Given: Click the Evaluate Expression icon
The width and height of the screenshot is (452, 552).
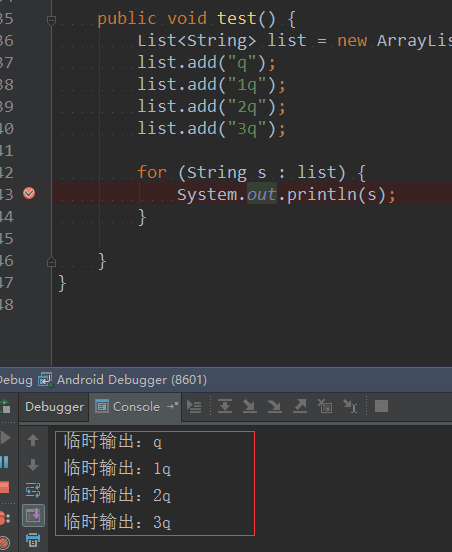Looking at the screenshot, I should (x=381, y=406).
